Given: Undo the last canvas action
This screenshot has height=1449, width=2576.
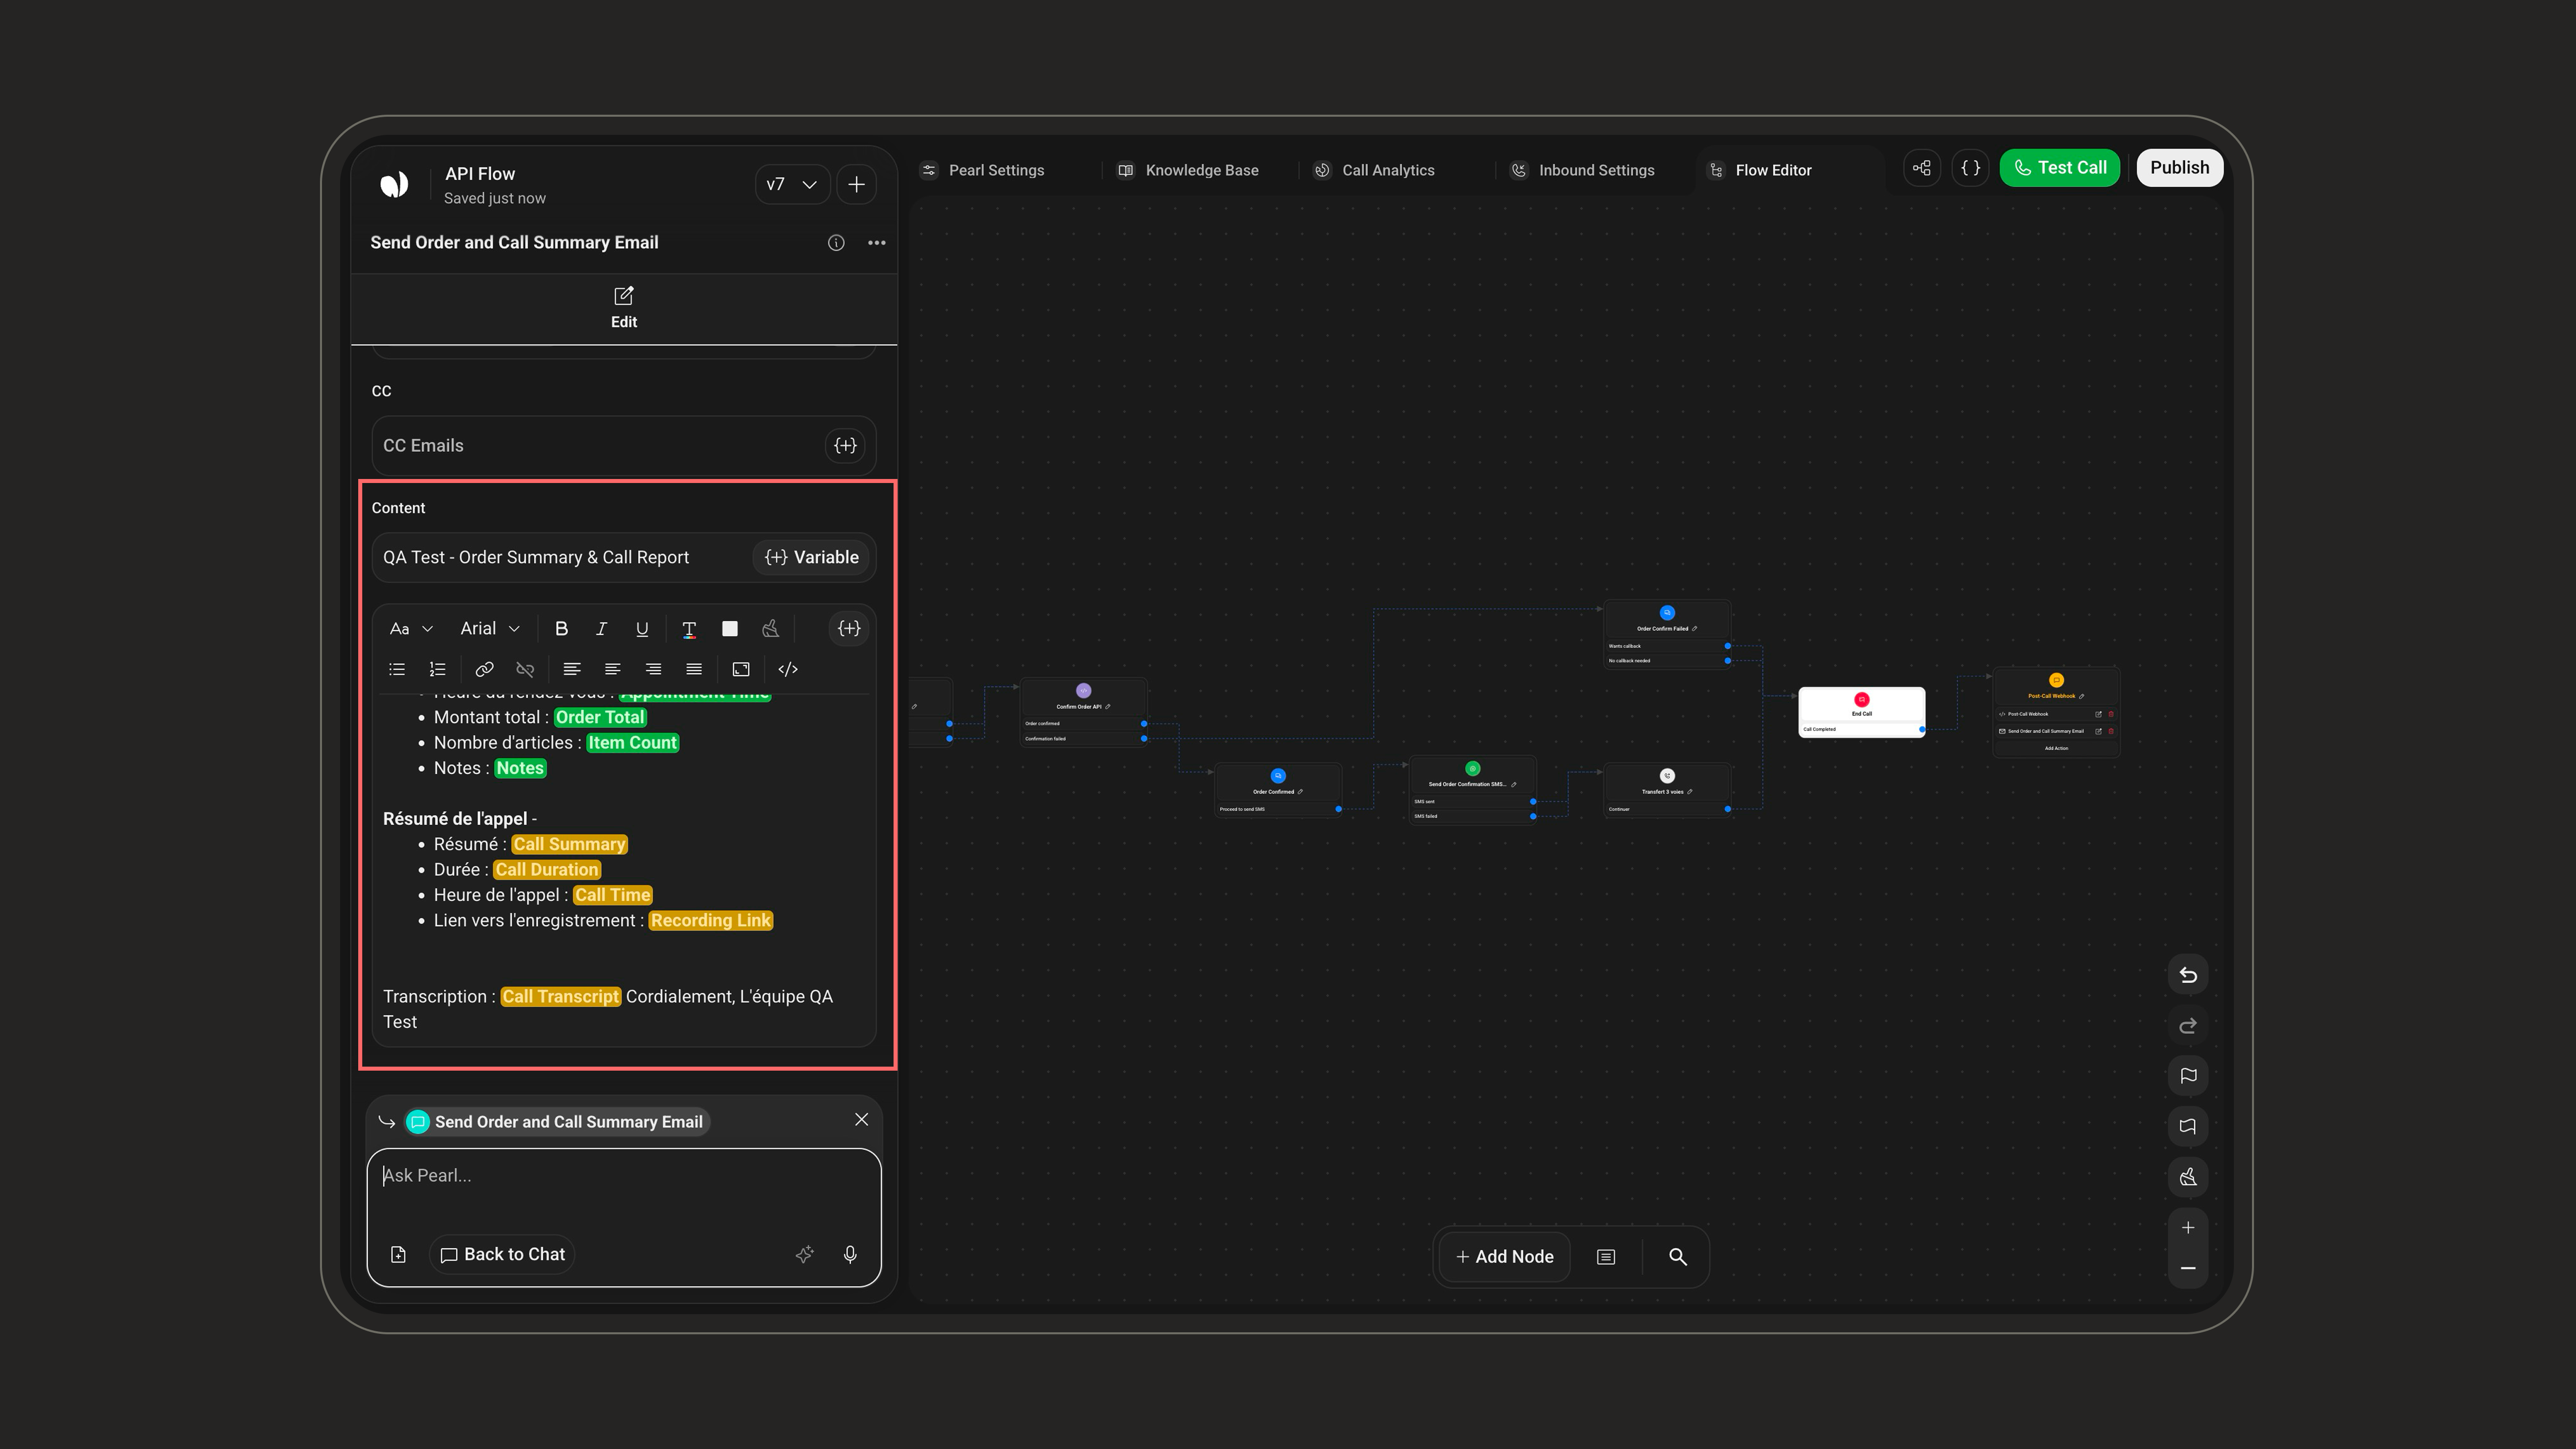Looking at the screenshot, I should pyautogui.click(x=2188, y=975).
